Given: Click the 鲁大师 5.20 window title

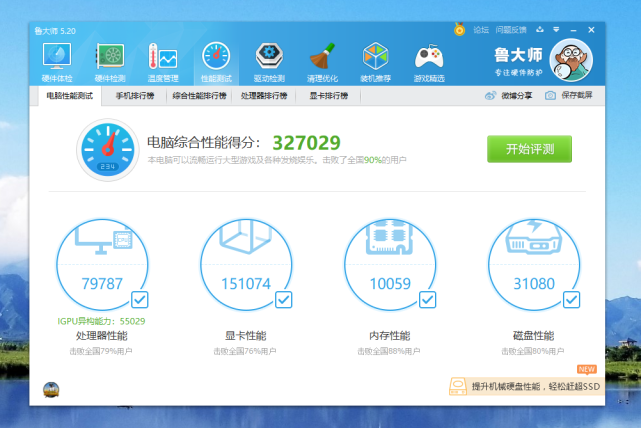Looking at the screenshot, I should tap(55, 31).
